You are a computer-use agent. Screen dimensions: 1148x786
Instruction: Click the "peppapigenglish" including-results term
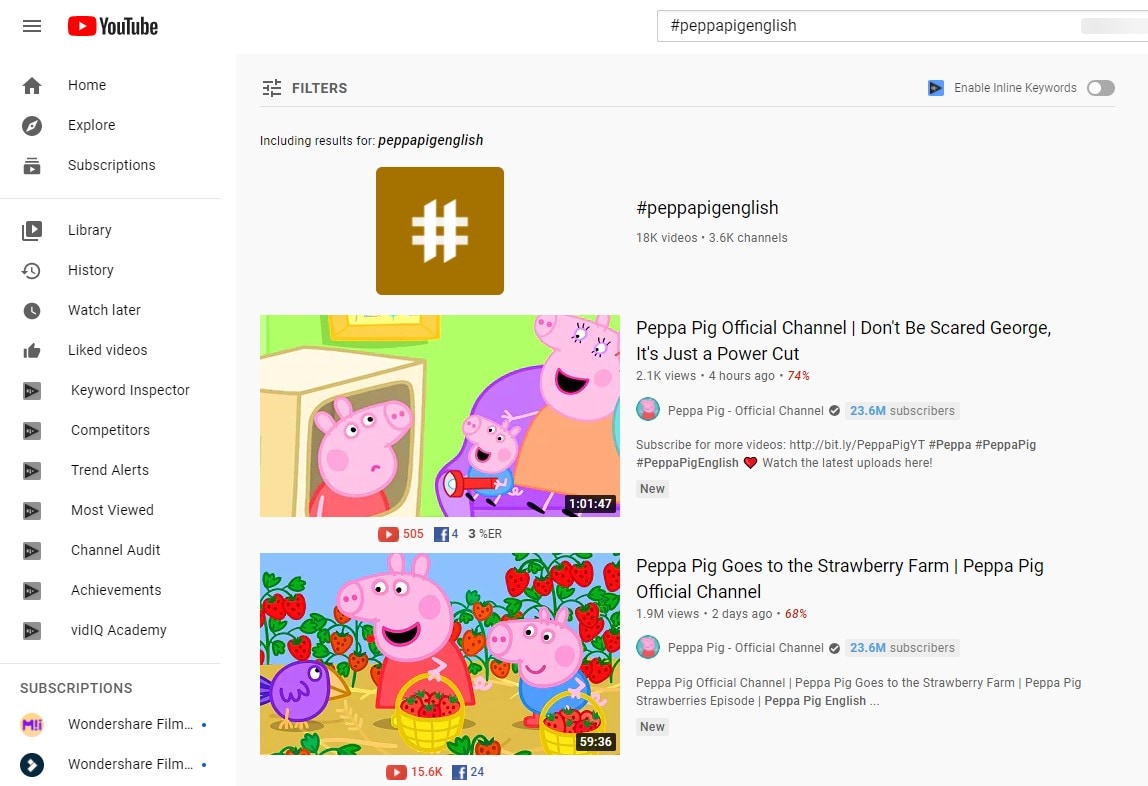(x=430, y=141)
